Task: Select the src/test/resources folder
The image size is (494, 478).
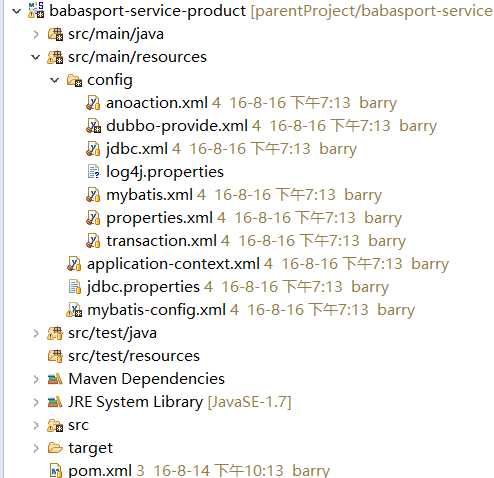Action: [x=134, y=356]
